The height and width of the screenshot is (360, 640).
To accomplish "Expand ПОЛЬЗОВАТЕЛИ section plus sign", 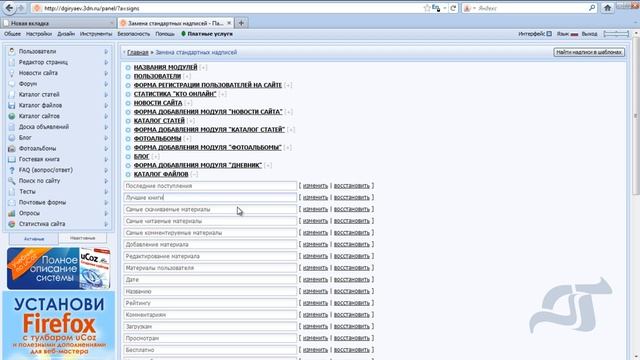I will (x=187, y=76).
